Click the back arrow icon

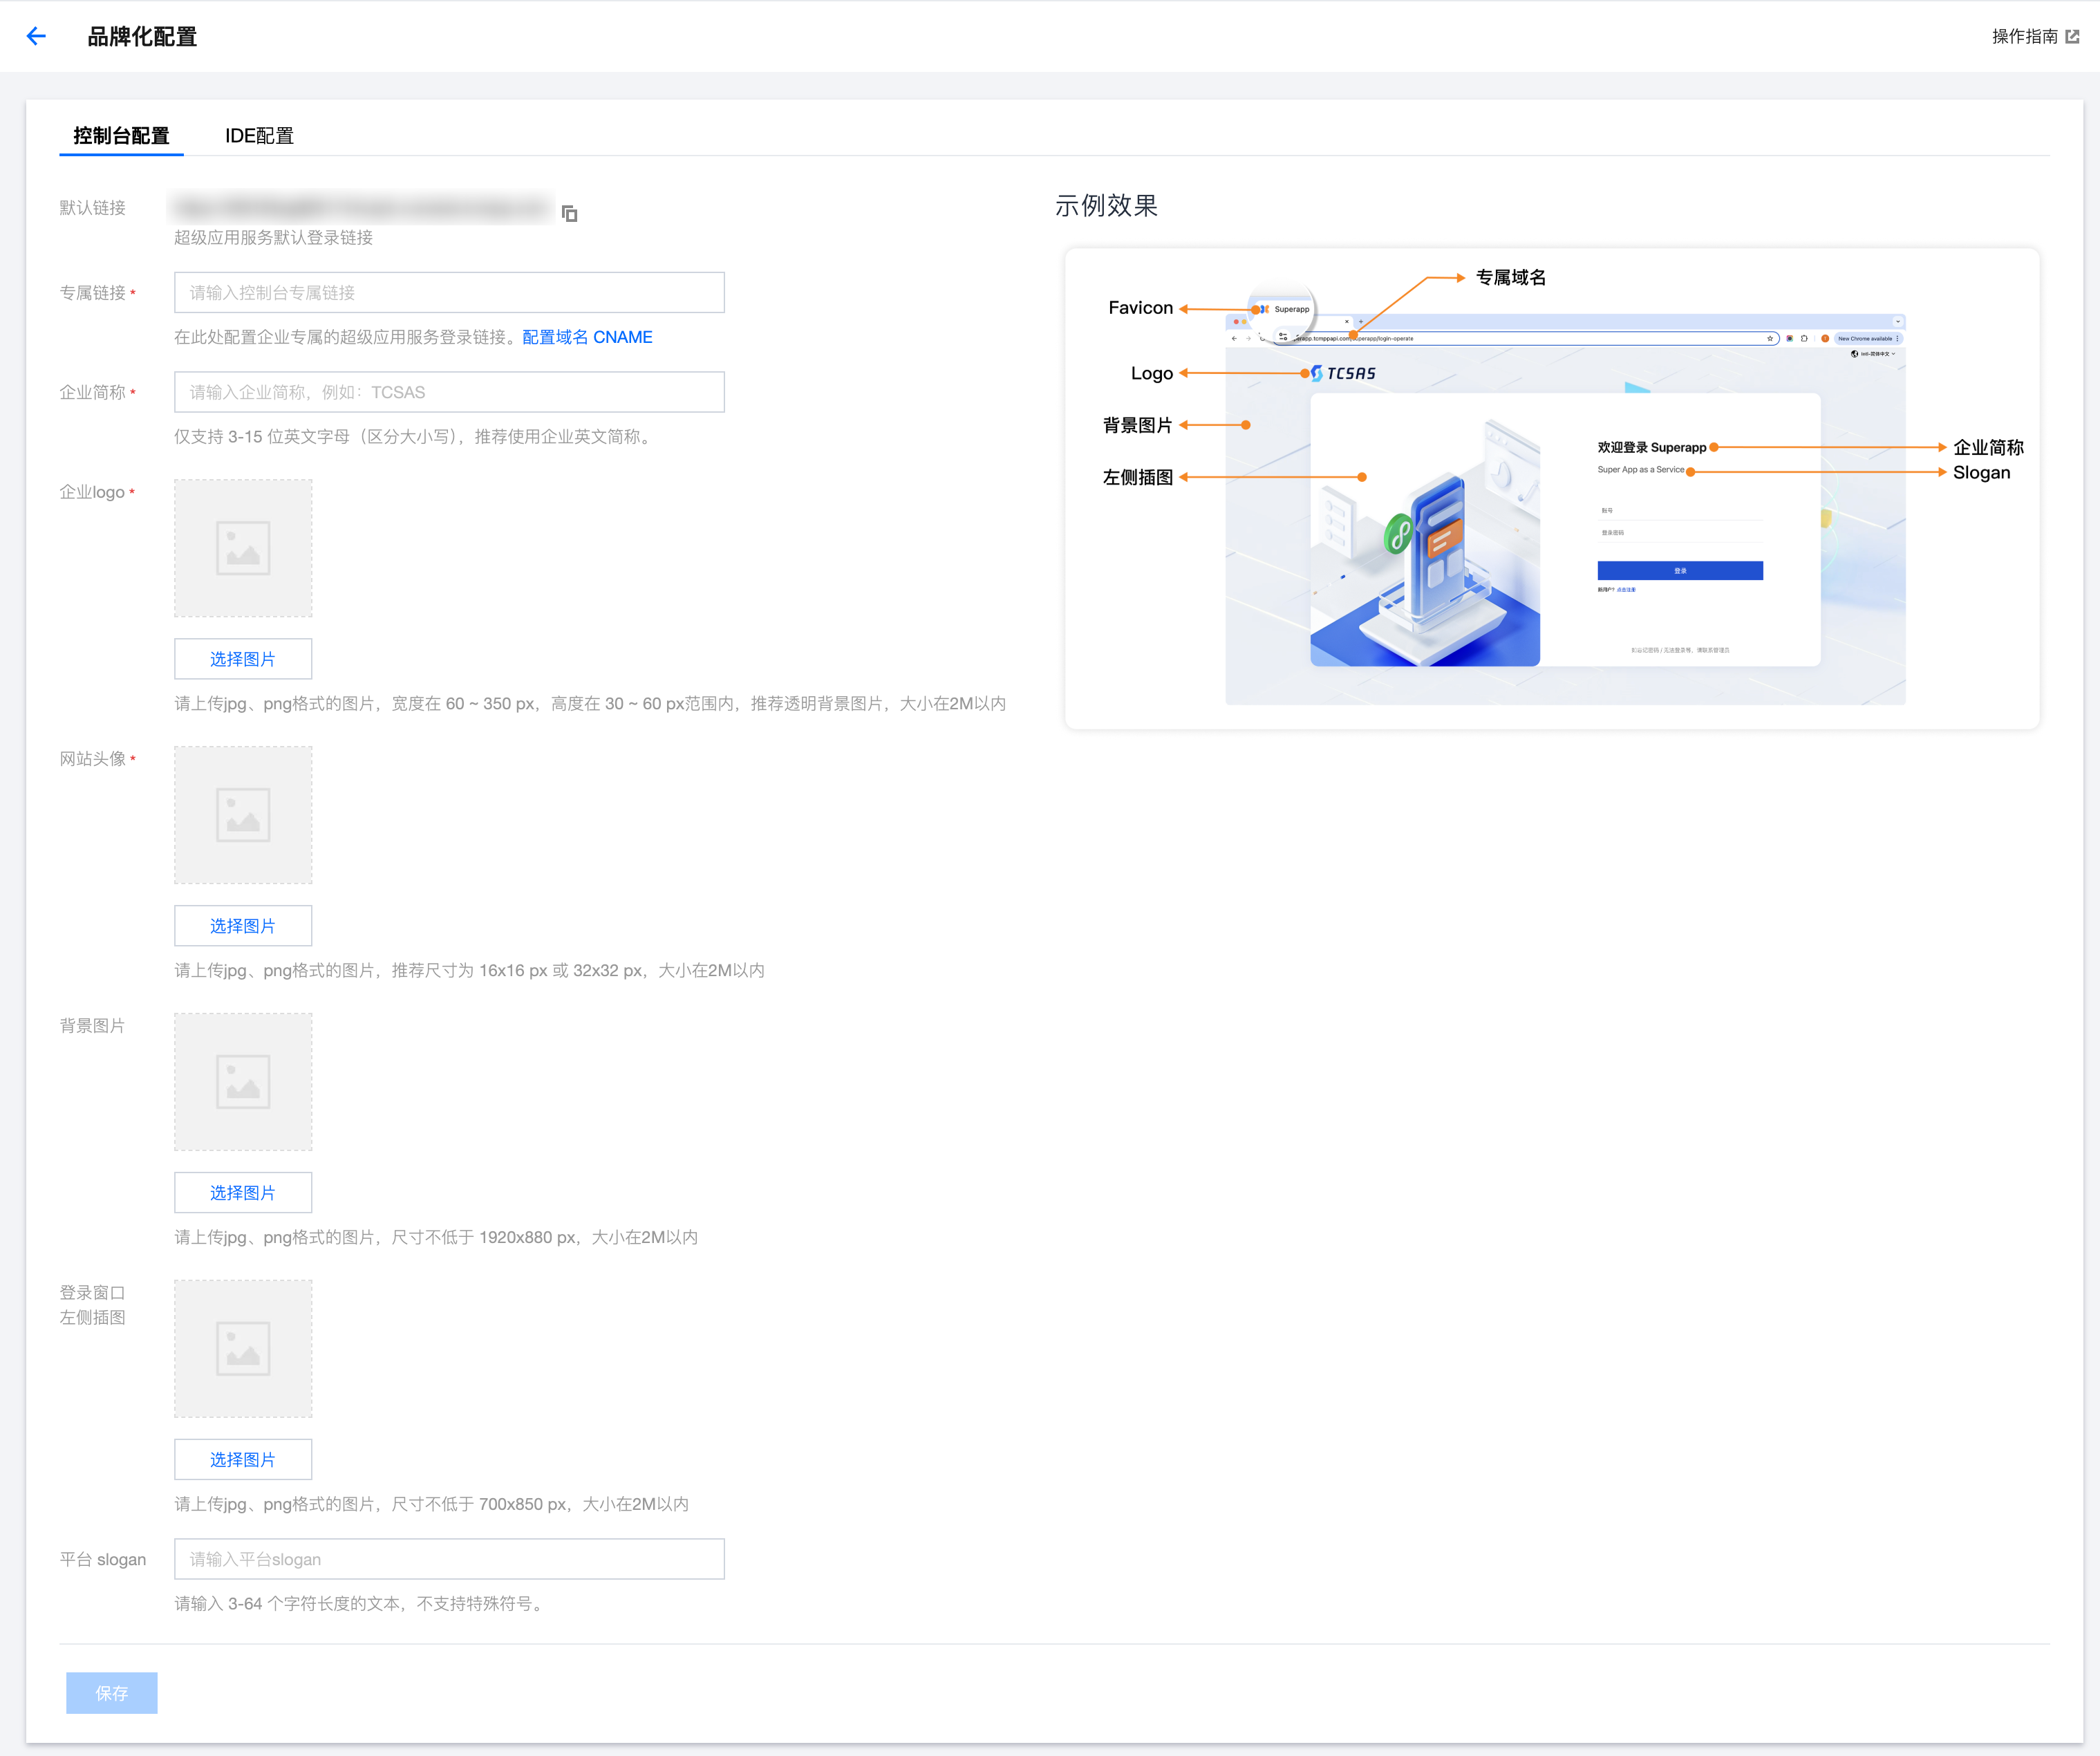point(36,37)
